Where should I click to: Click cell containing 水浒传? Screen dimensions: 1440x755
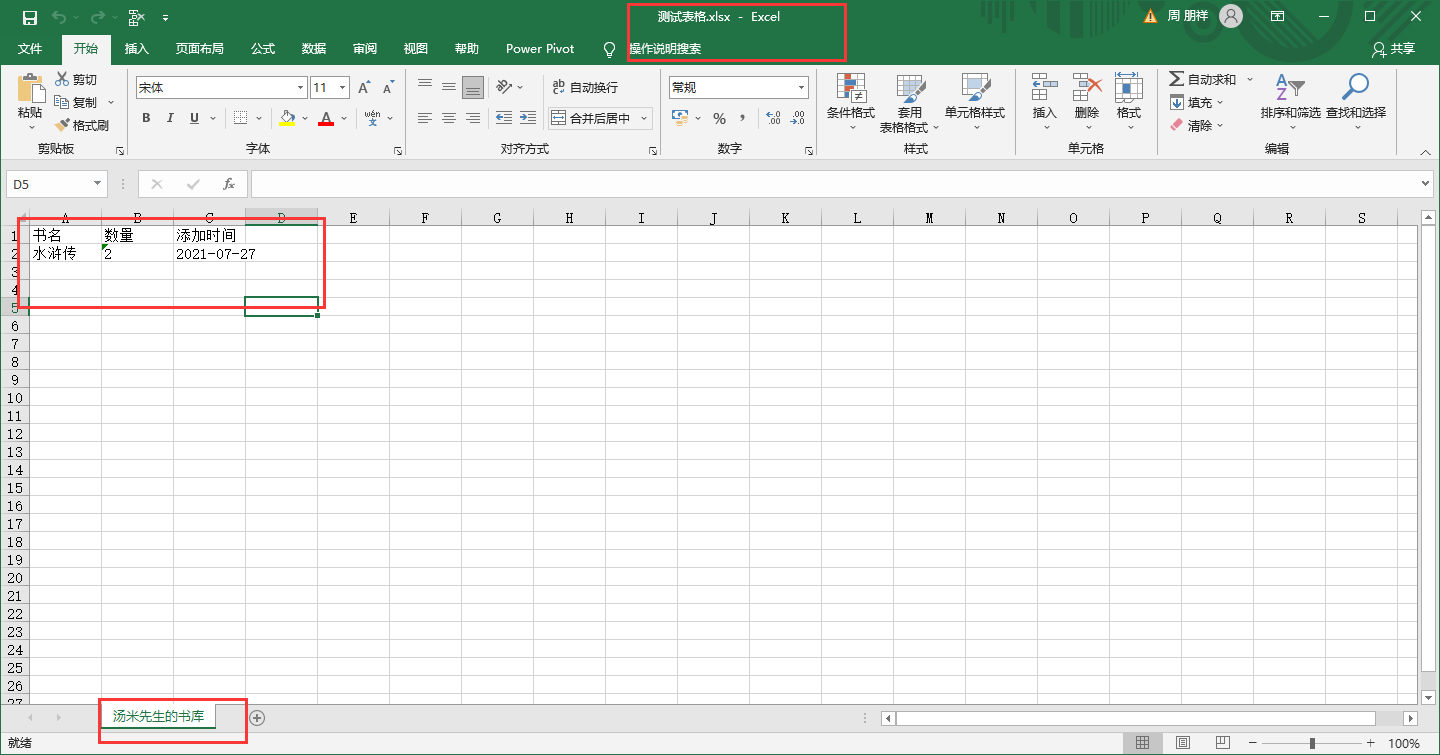coord(66,254)
